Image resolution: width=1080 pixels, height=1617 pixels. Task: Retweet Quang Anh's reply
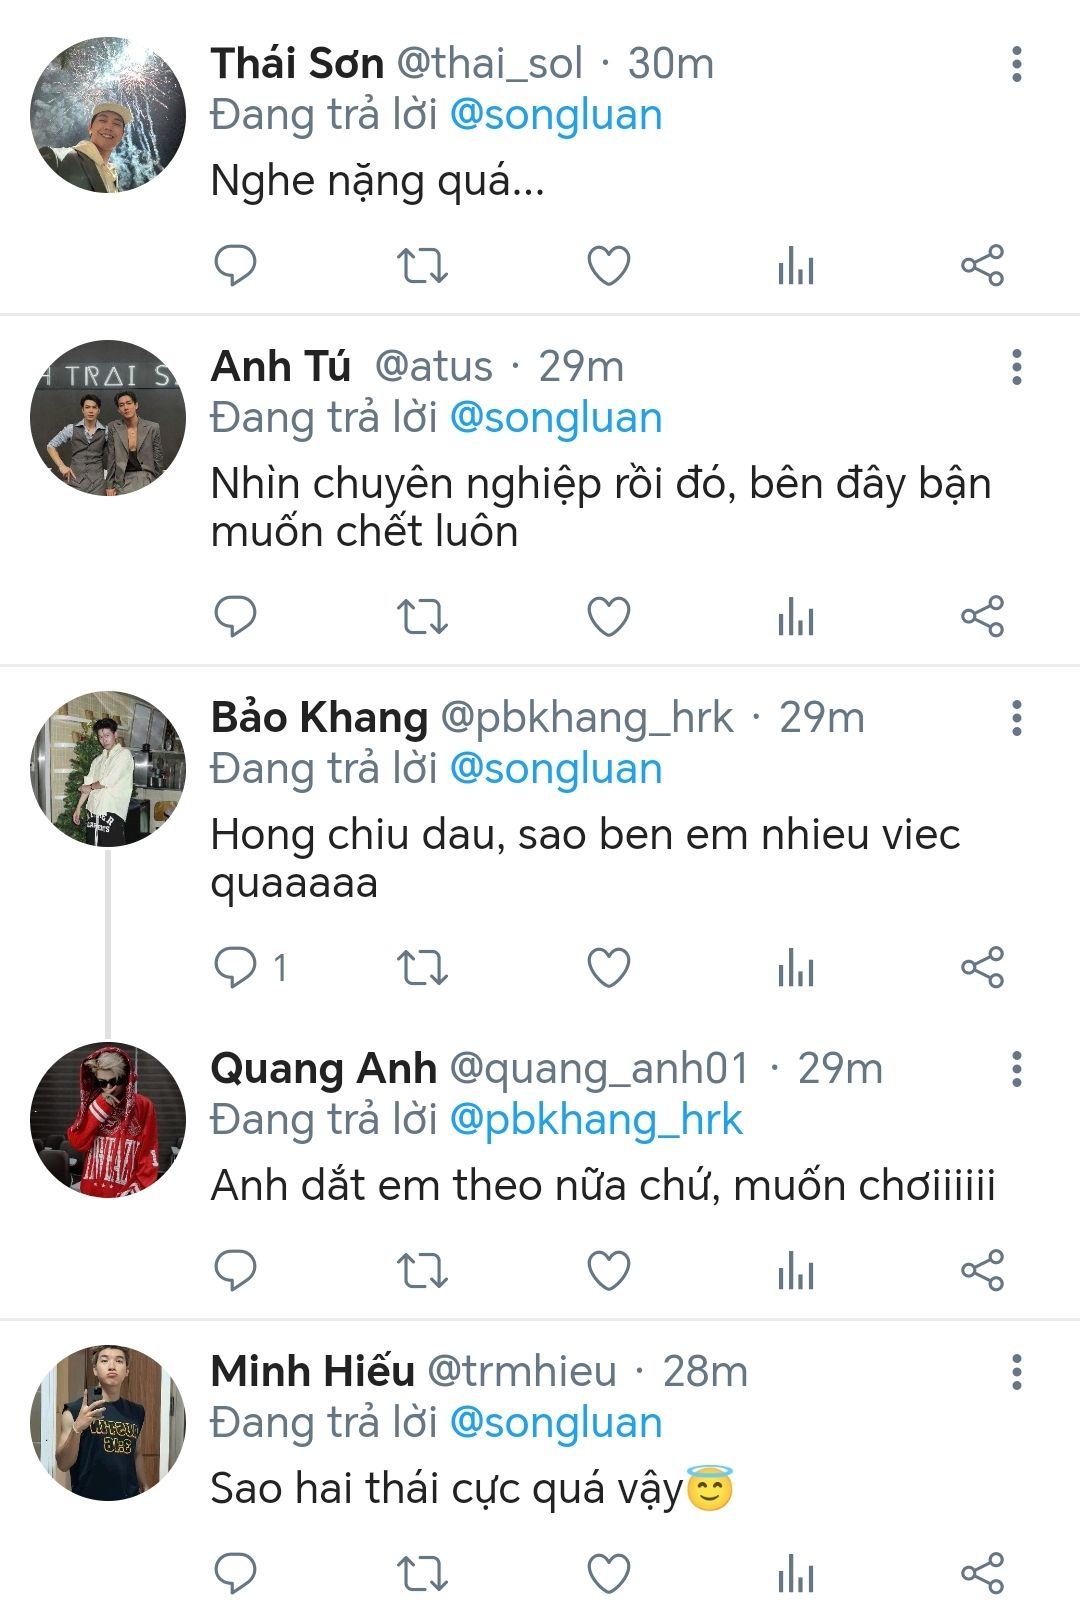click(x=422, y=1271)
